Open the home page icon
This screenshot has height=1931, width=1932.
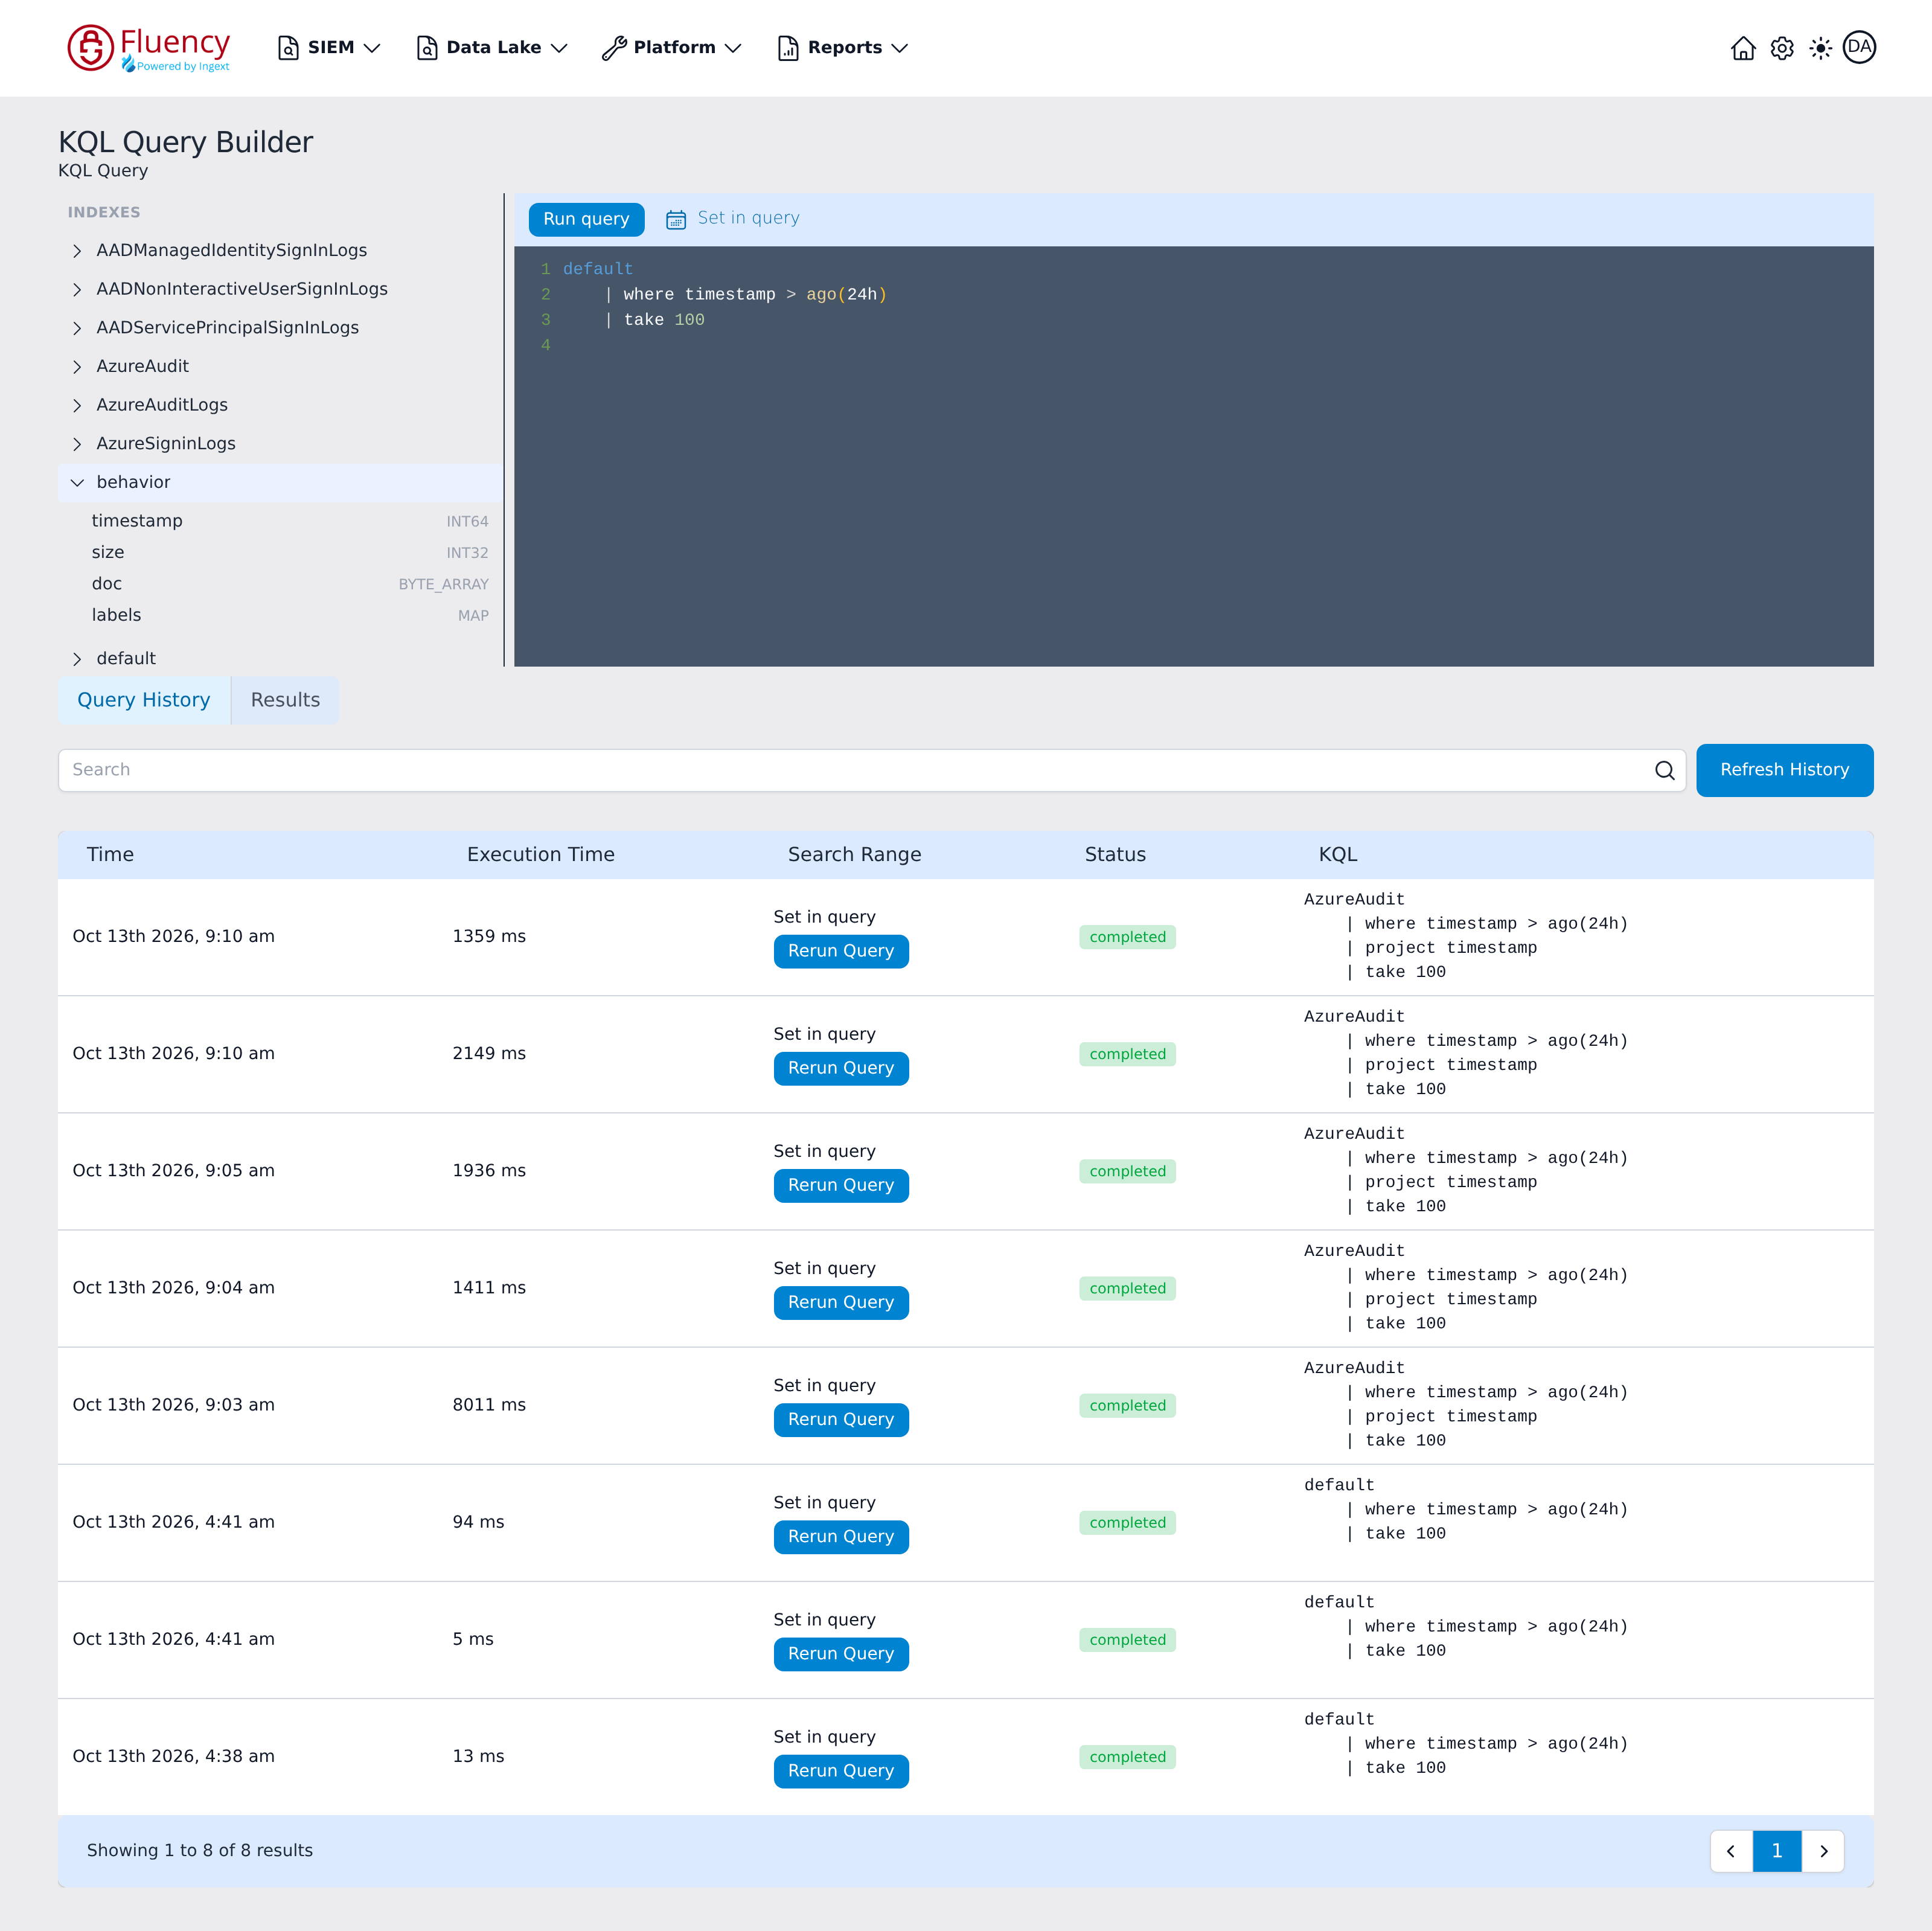1743,48
